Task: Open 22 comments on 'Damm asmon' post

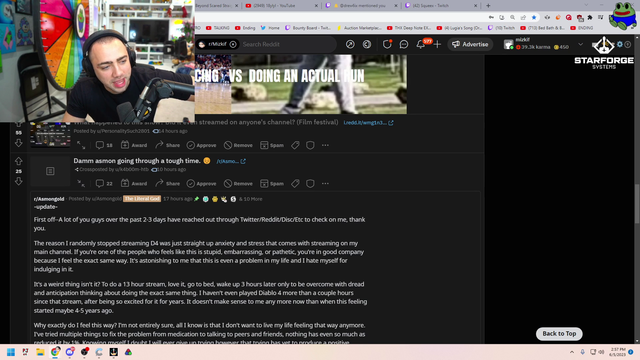Action: click(104, 184)
